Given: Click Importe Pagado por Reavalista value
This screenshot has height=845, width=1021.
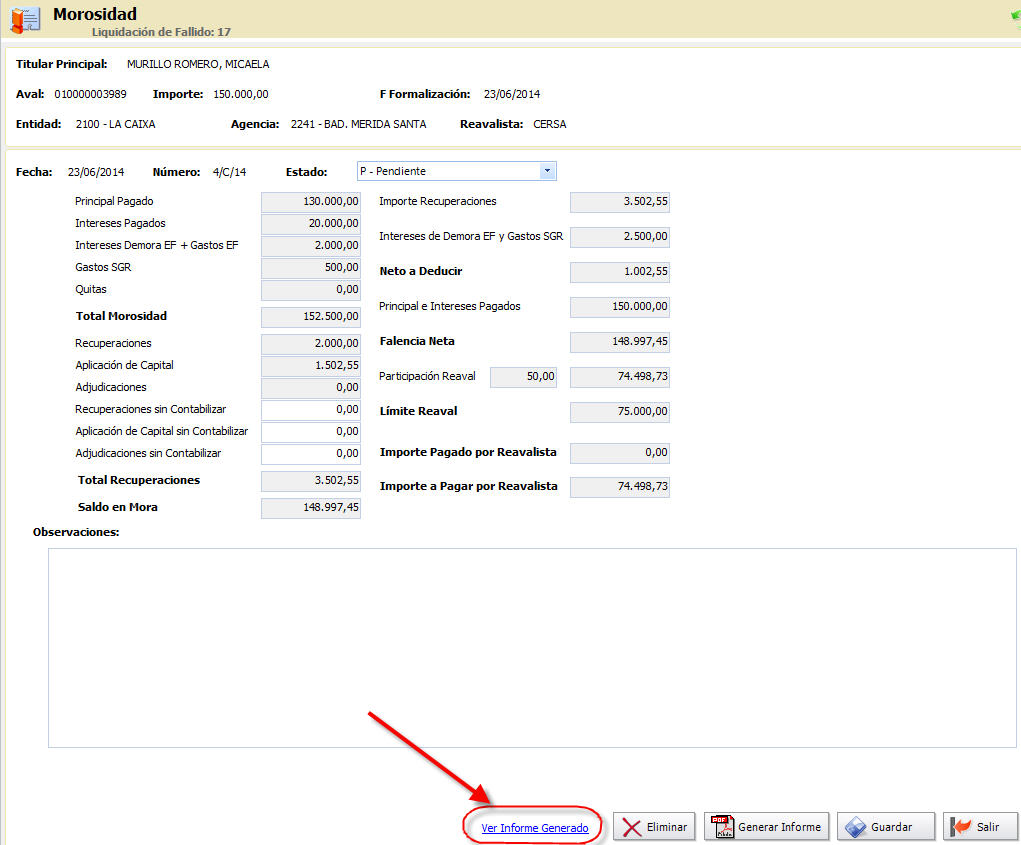Looking at the screenshot, I should pos(620,453).
